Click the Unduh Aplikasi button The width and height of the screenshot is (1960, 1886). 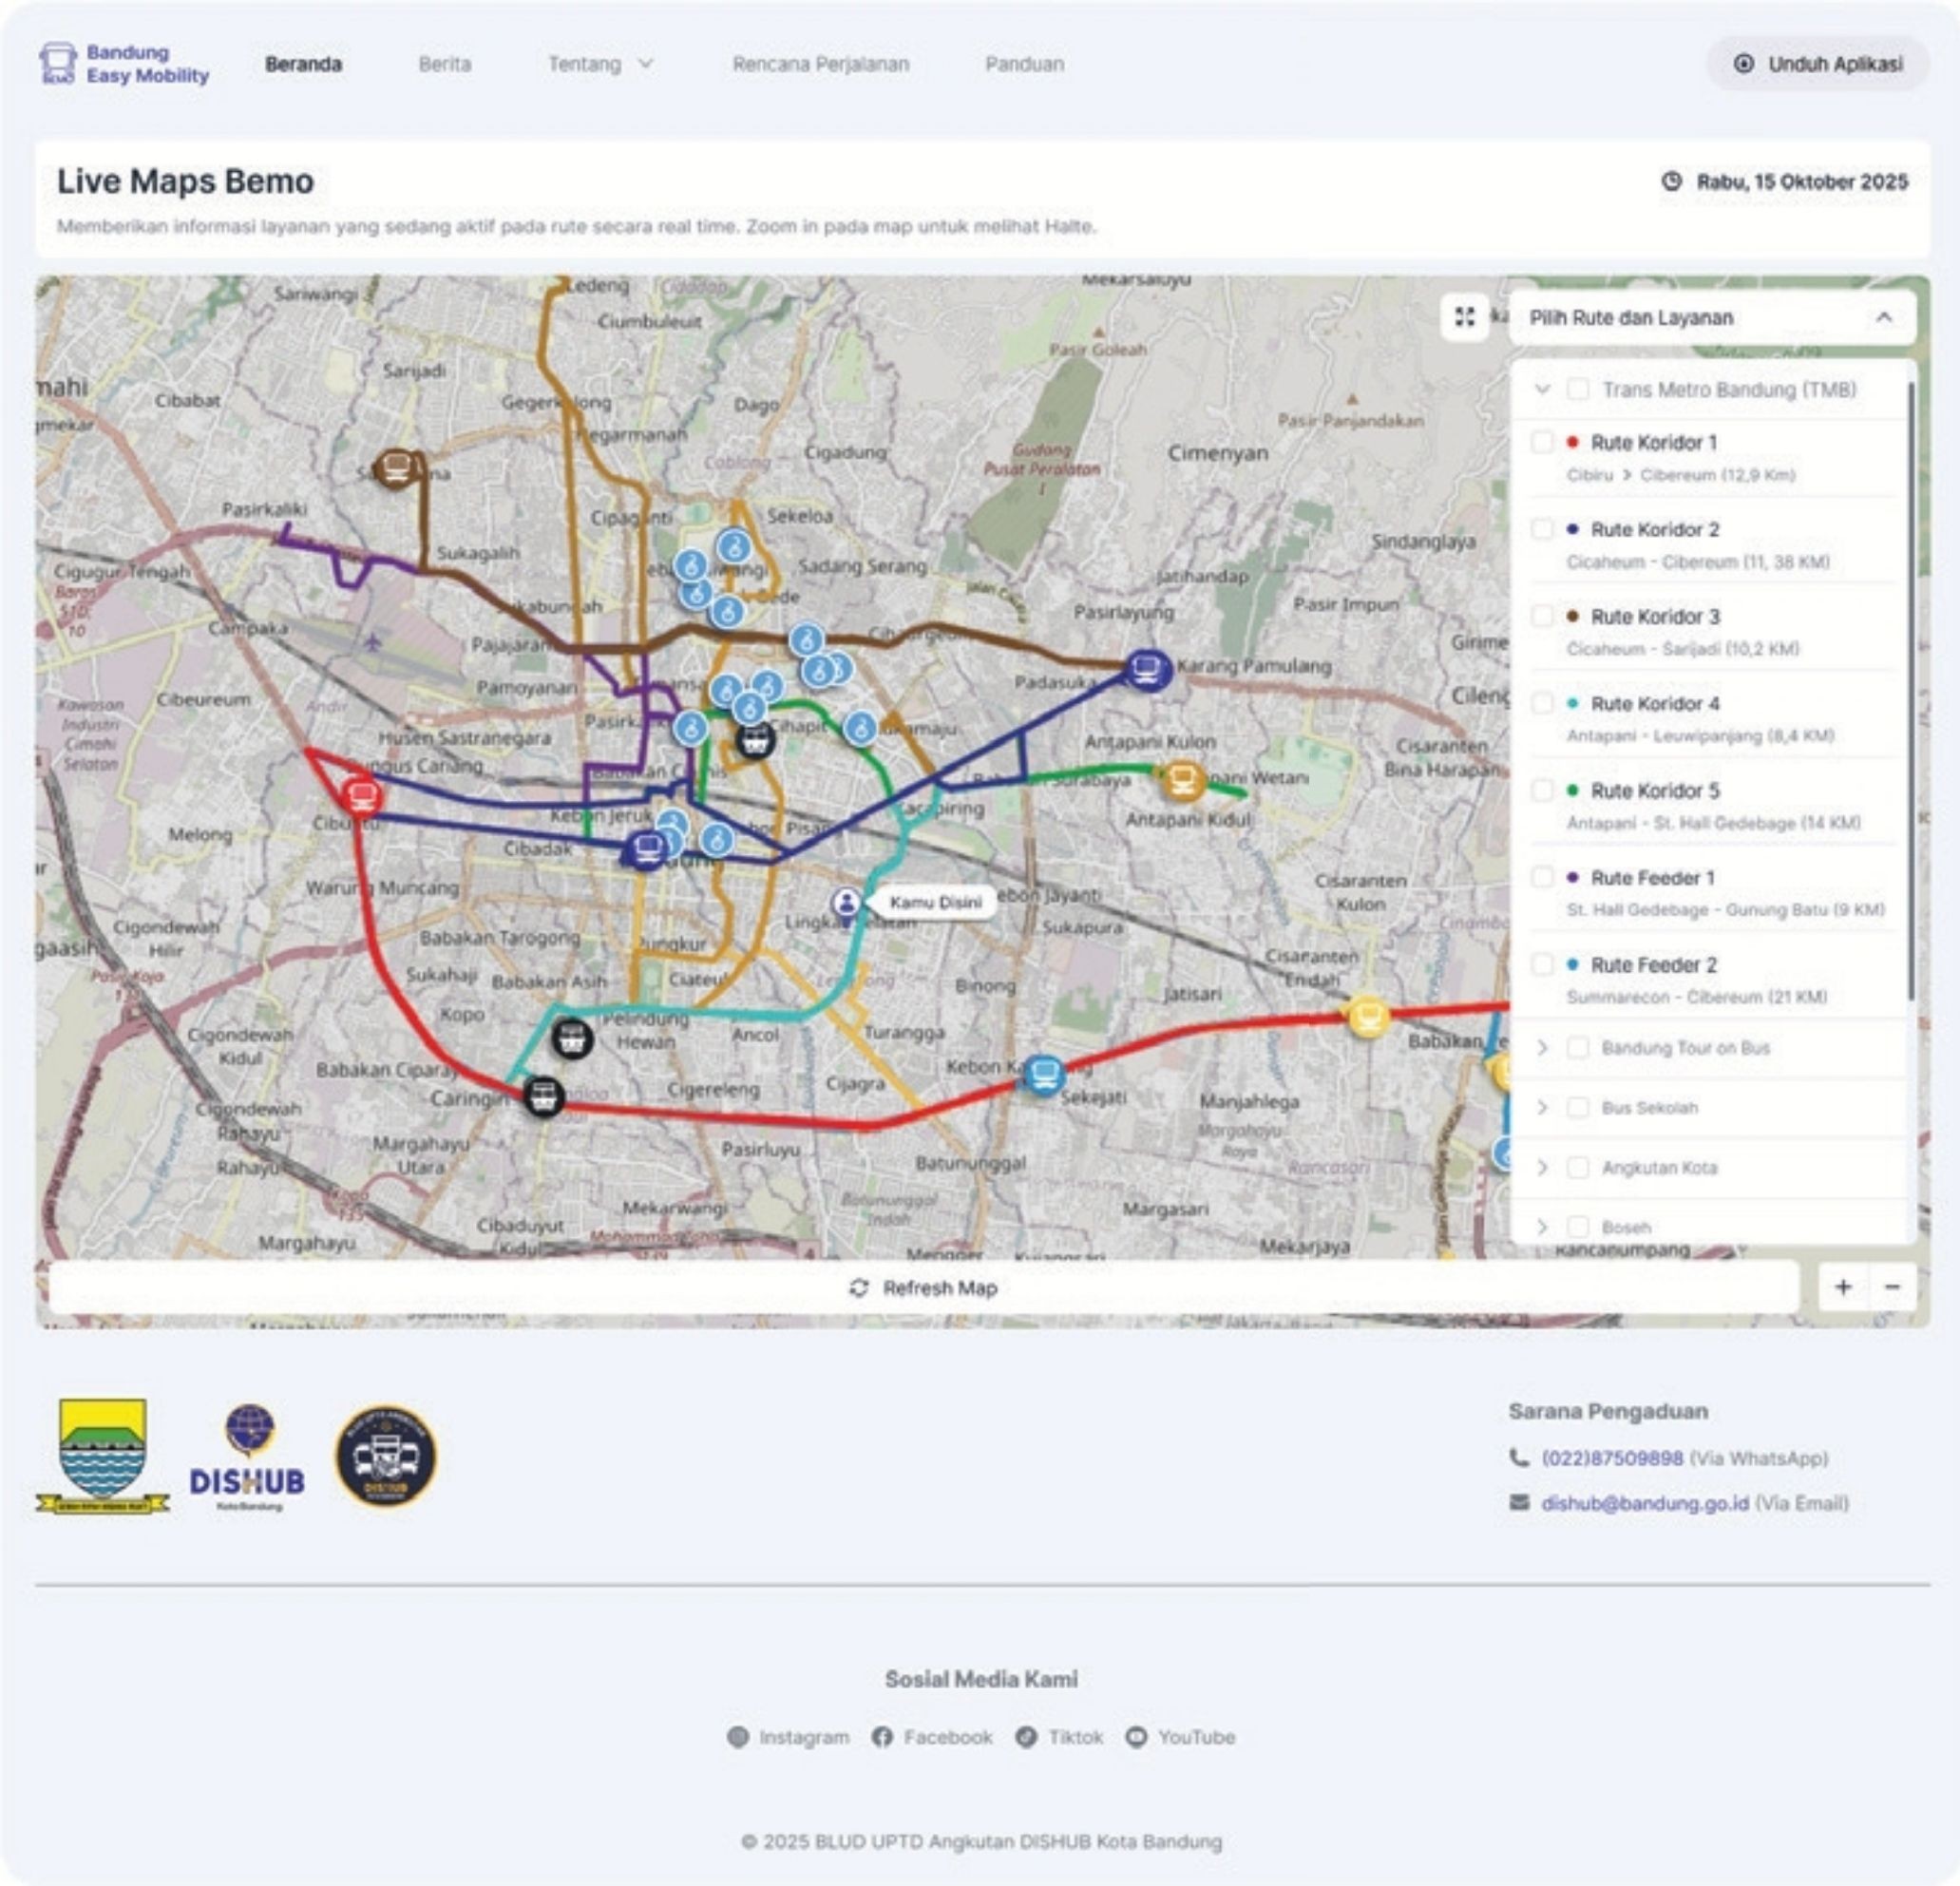(1817, 64)
